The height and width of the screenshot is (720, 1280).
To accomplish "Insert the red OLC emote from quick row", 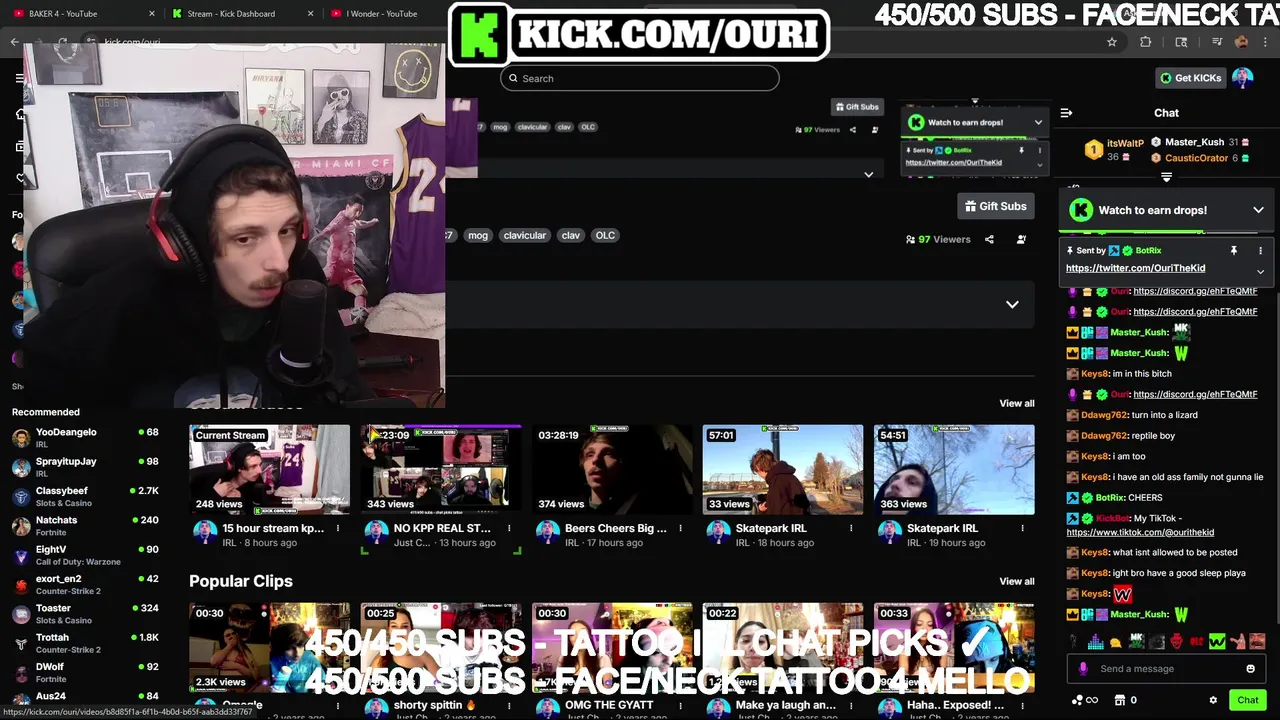I will pos(1197,642).
